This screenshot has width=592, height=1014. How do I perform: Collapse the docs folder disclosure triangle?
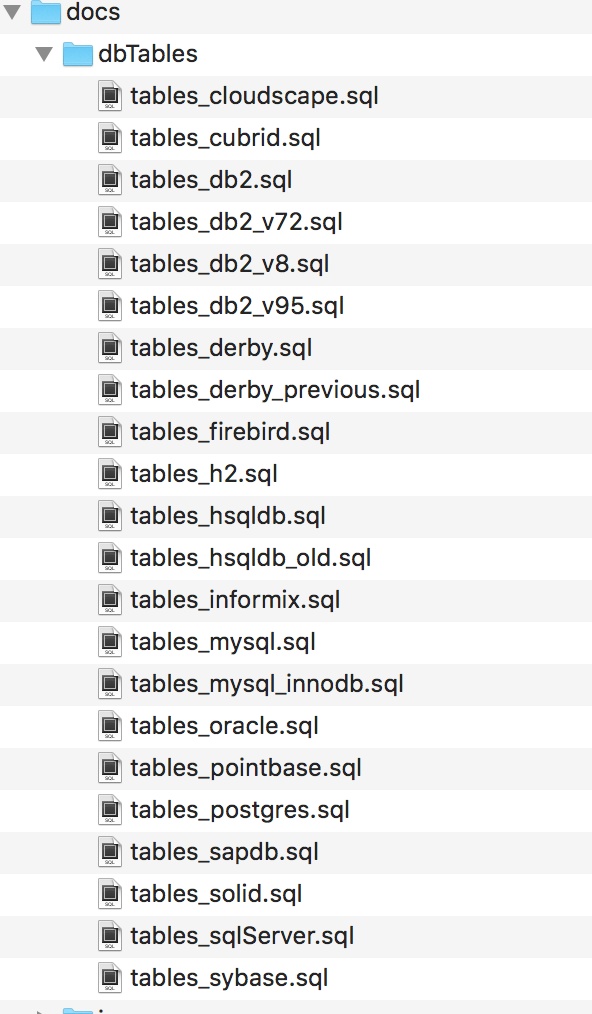(x=12, y=12)
